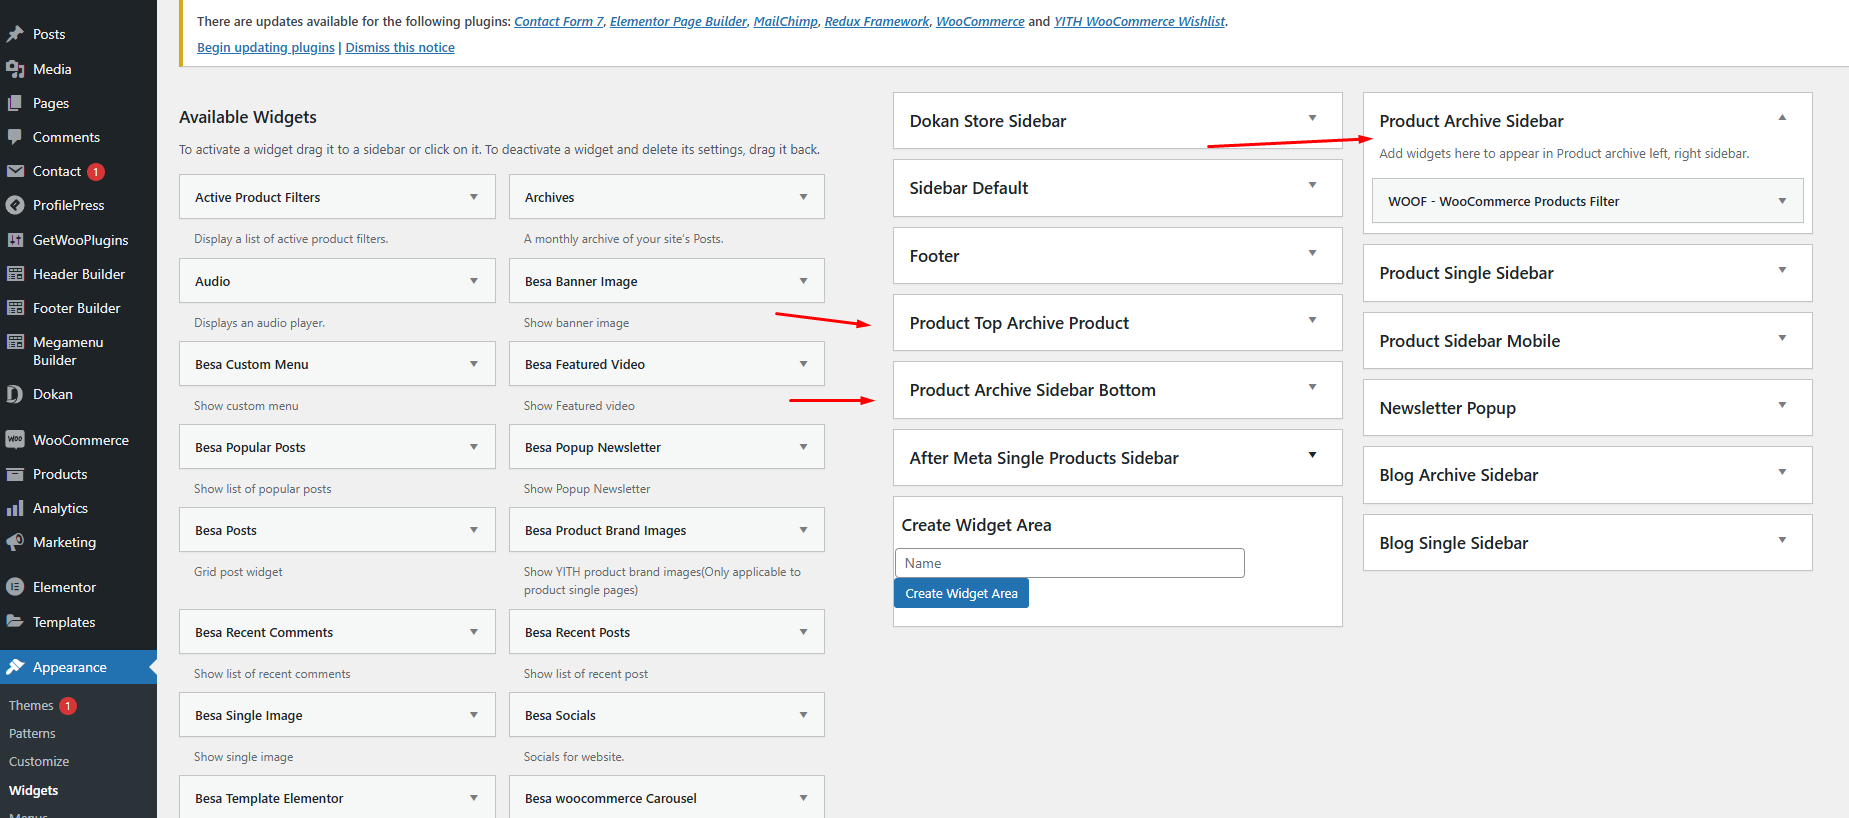1849x818 pixels.
Task: Click the Megamenu Builder icon
Action: click(x=15, y=342)
